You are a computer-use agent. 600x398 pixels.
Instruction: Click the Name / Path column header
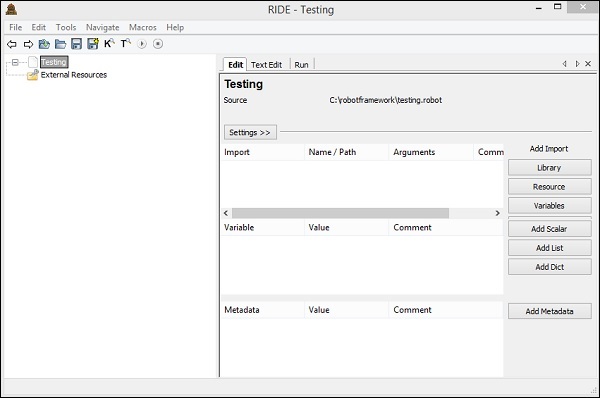click(346, 152)
